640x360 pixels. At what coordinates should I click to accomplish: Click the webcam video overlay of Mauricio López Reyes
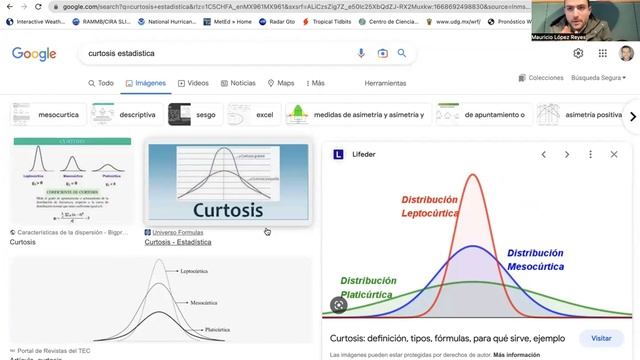click(x=585, y=20)
